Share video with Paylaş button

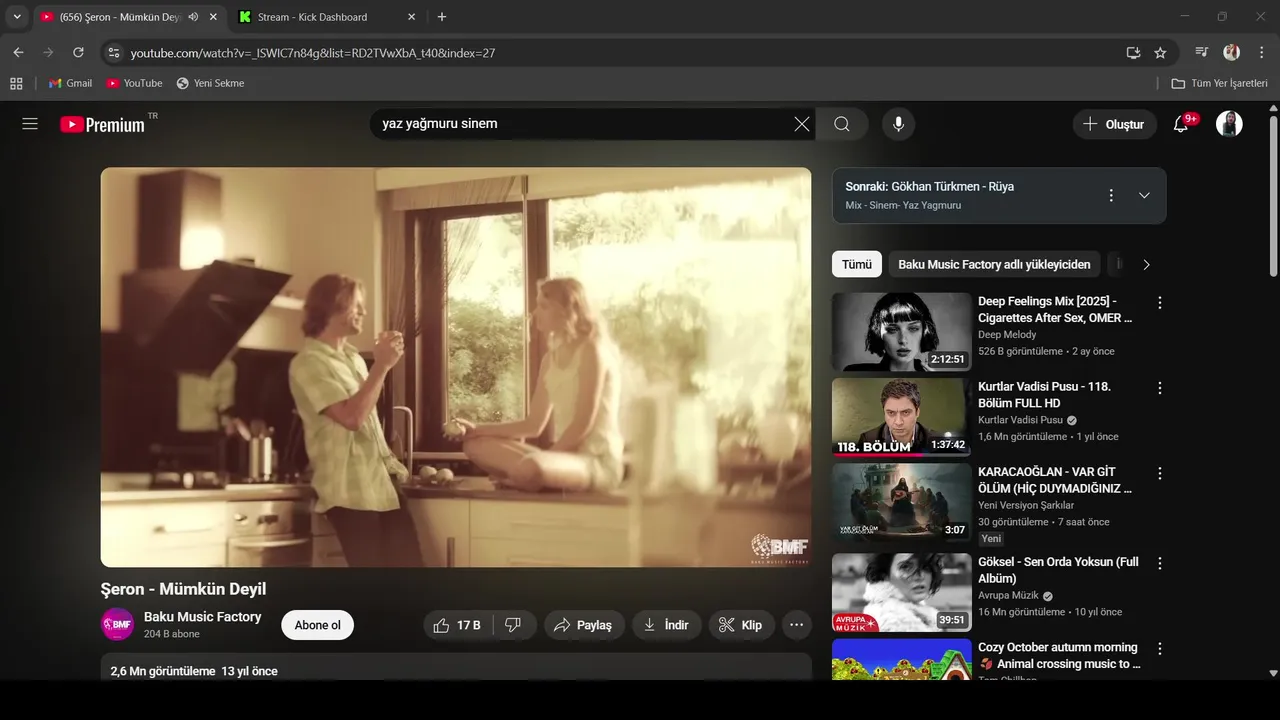584,625
